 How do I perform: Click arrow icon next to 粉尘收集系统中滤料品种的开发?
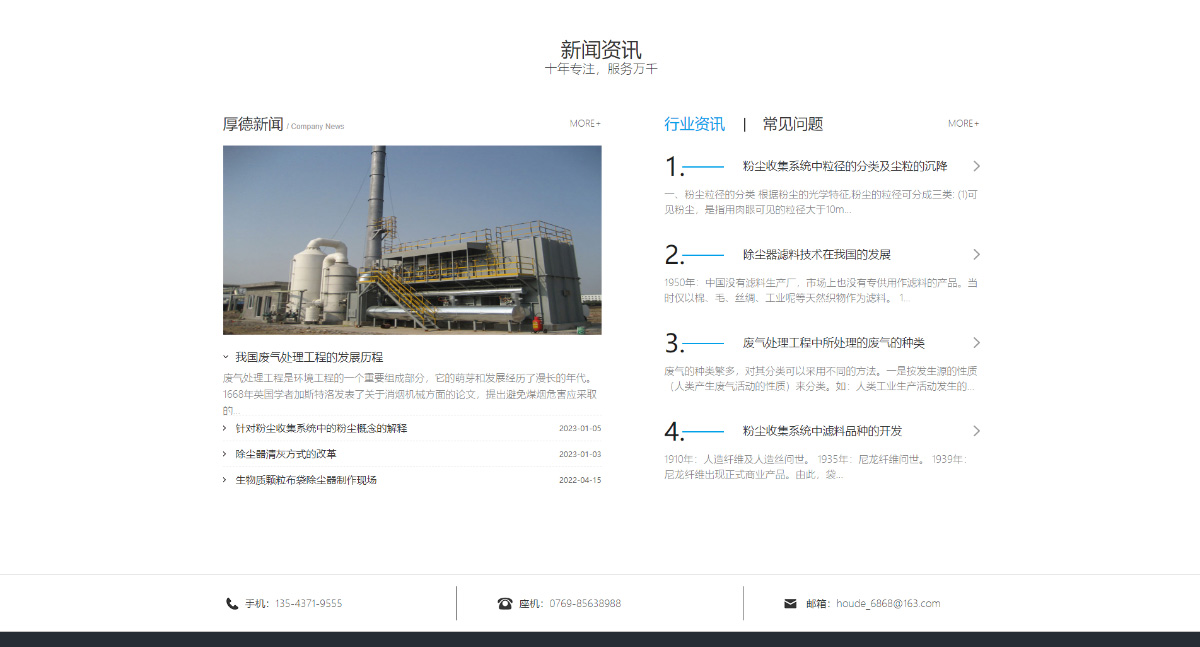(x=976, y=431)
